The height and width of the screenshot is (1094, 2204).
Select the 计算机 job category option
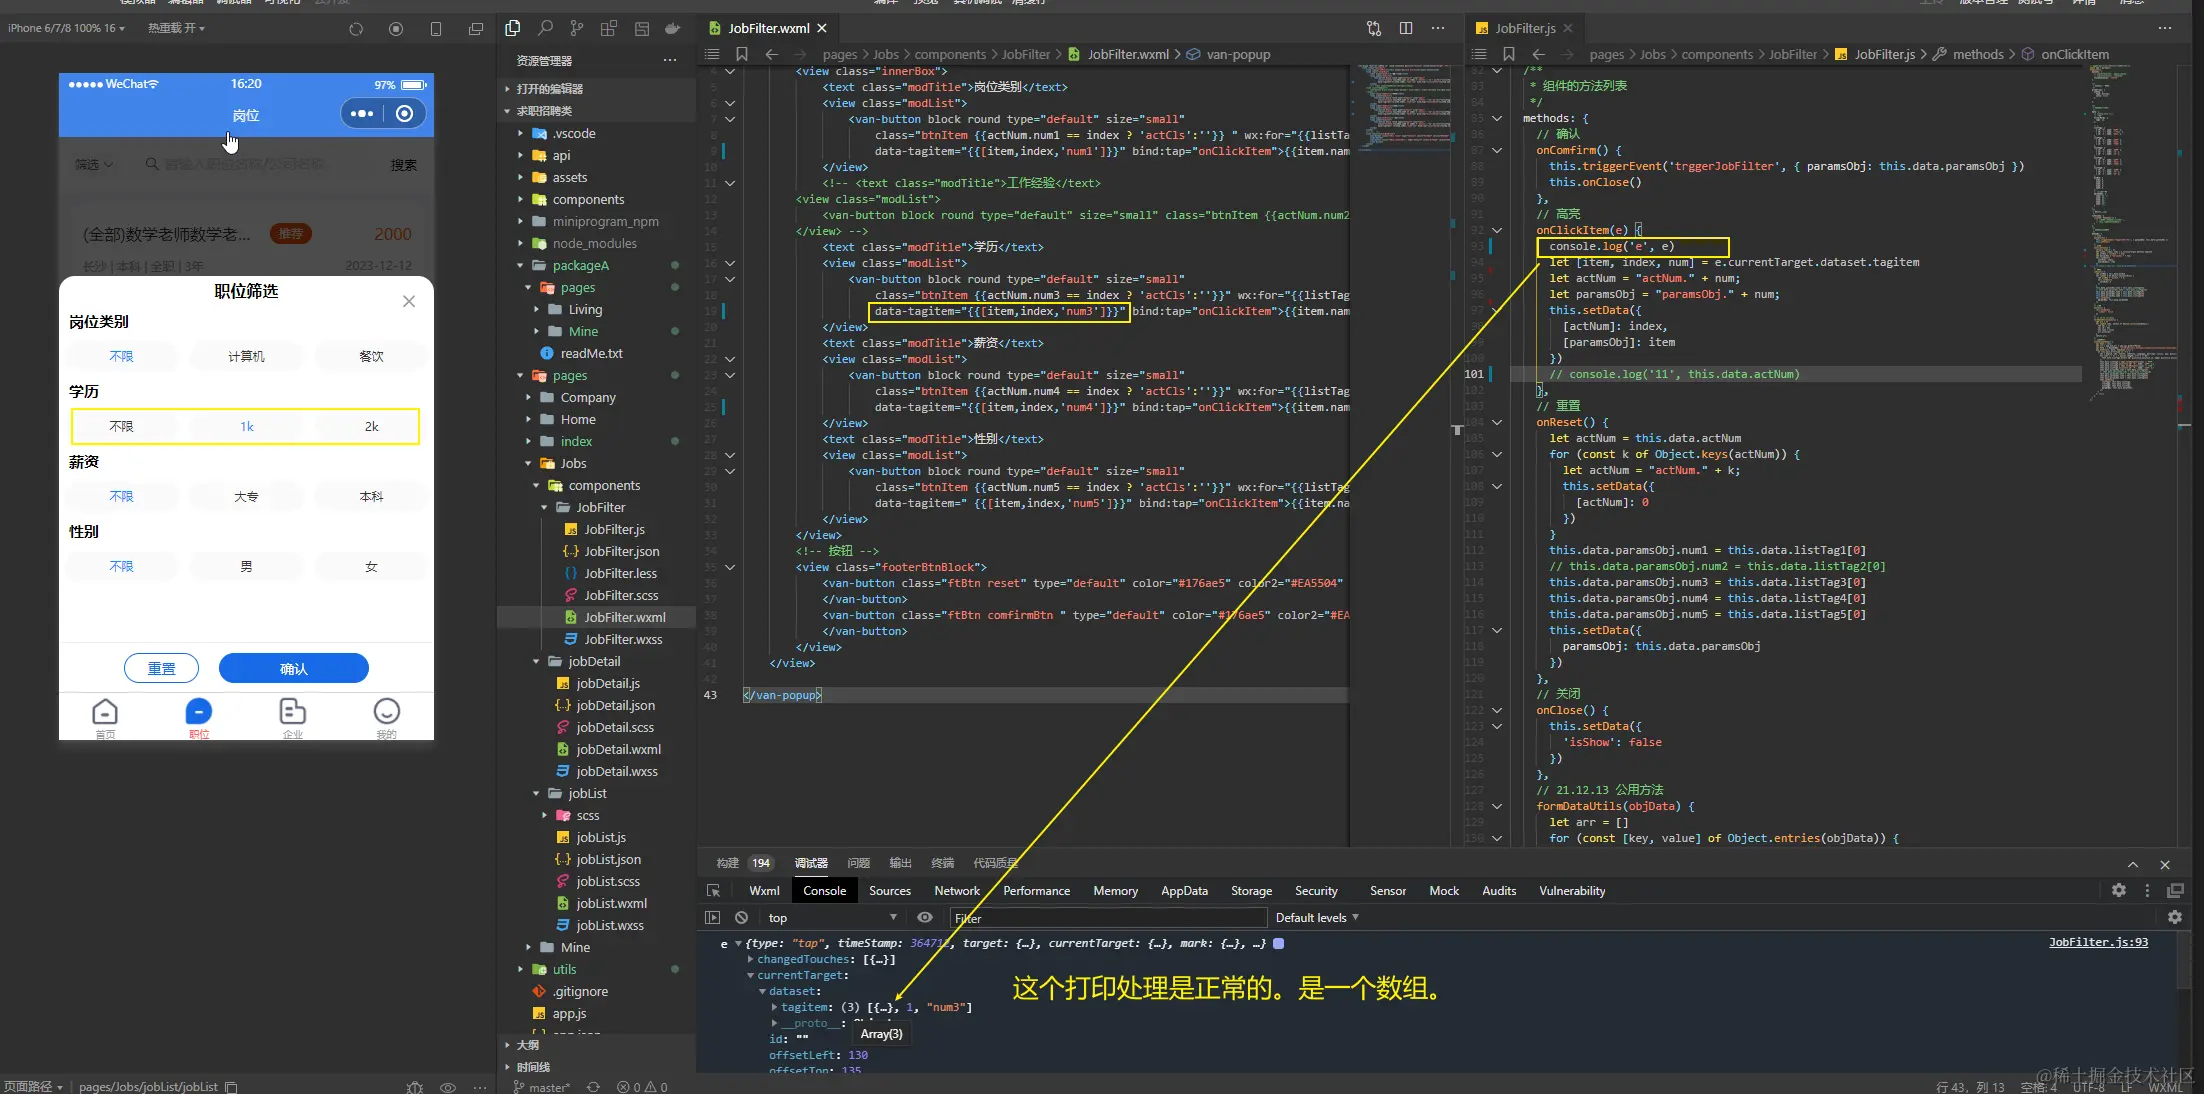pyautogui.click(x=246, y=356)
